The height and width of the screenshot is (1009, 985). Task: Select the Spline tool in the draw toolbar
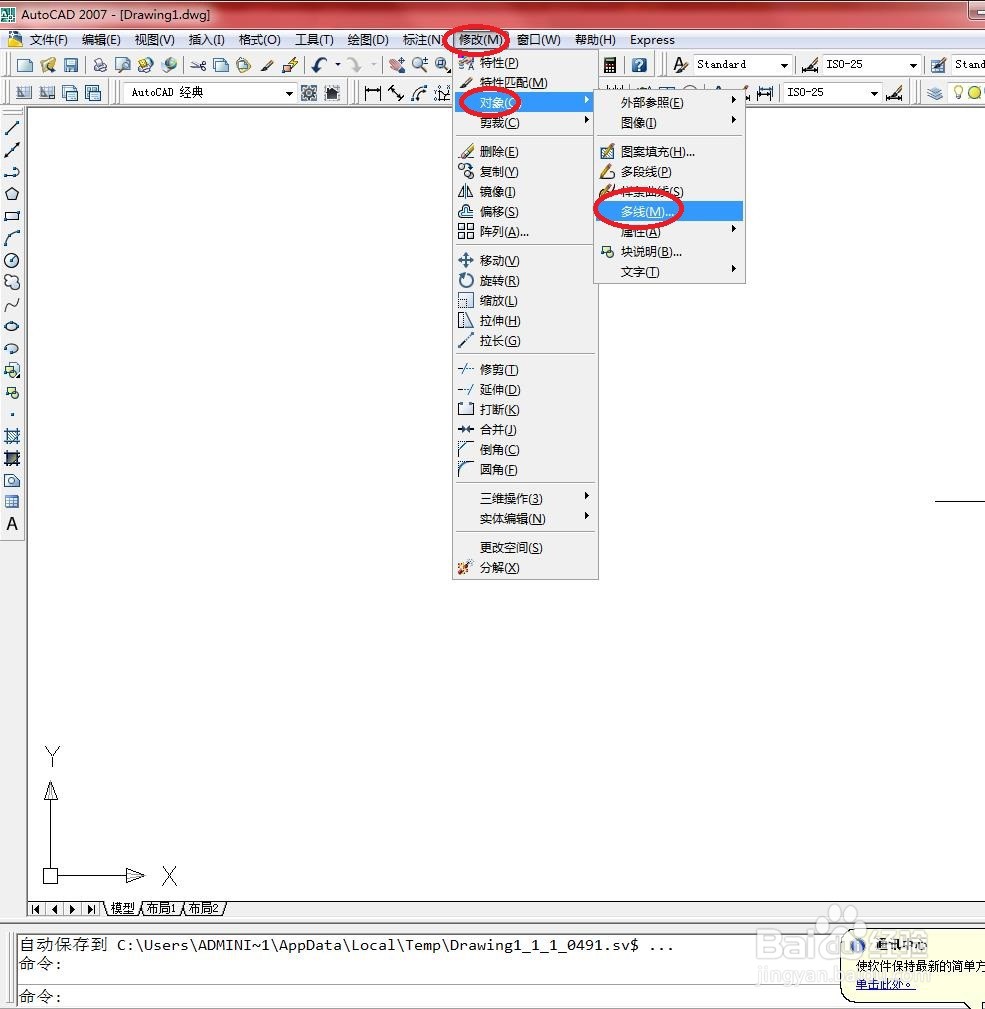tap(12, 304)
